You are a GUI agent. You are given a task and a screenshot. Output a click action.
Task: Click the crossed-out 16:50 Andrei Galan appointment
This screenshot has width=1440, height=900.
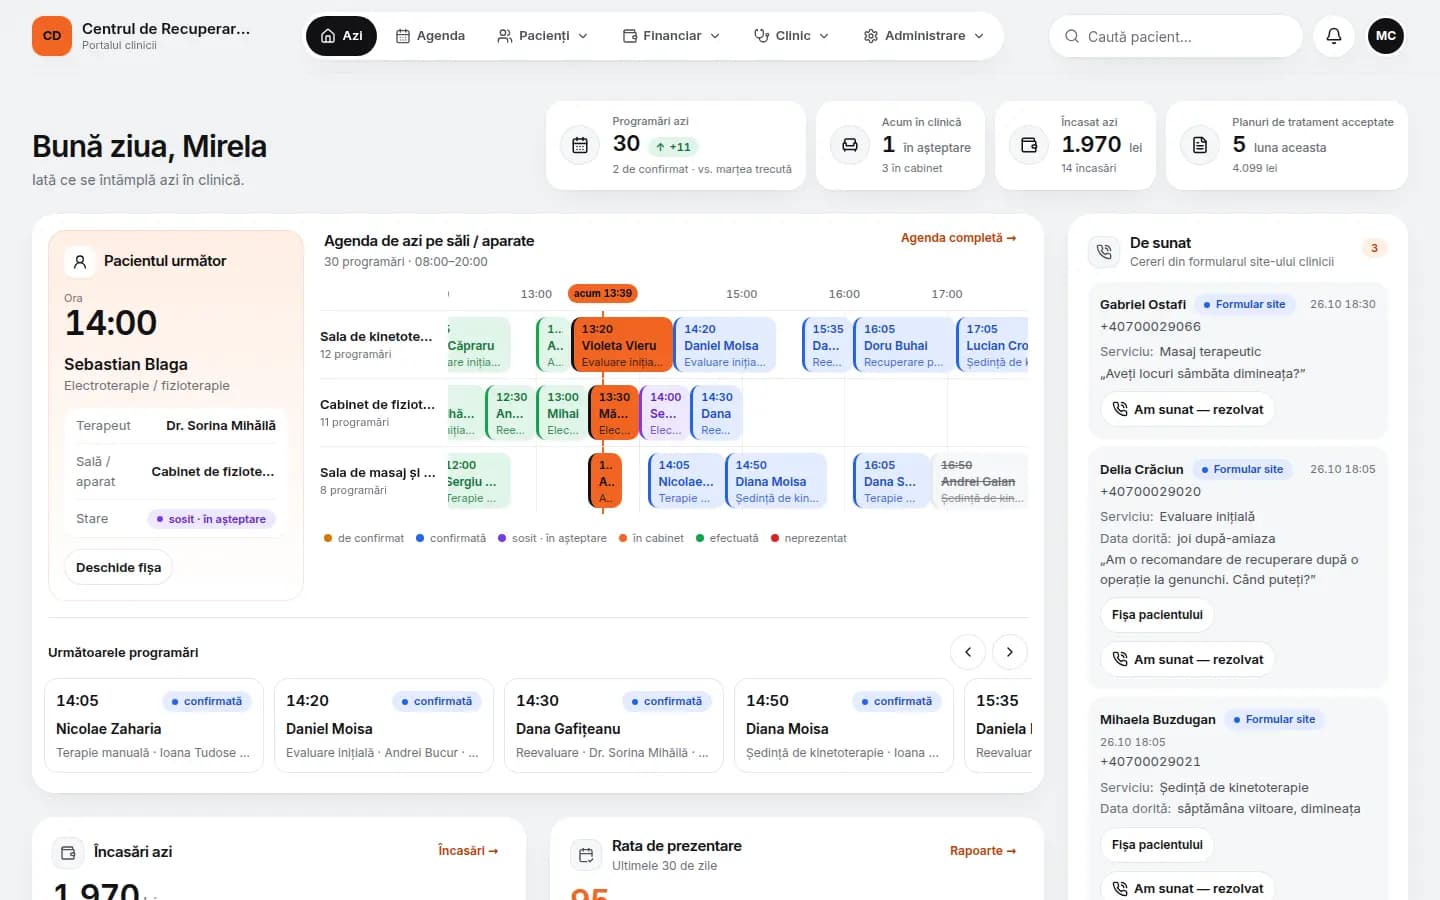[x=980, y=481]
